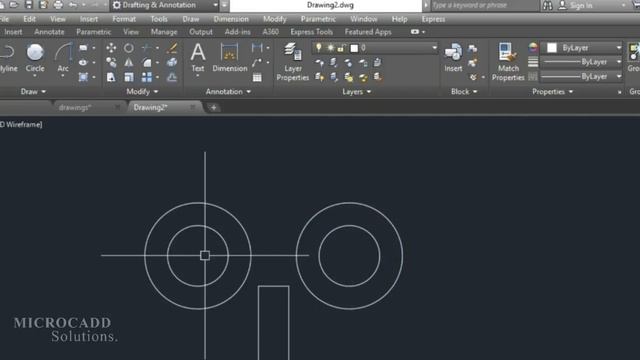Click the Trim tool icon

point(147,48)
